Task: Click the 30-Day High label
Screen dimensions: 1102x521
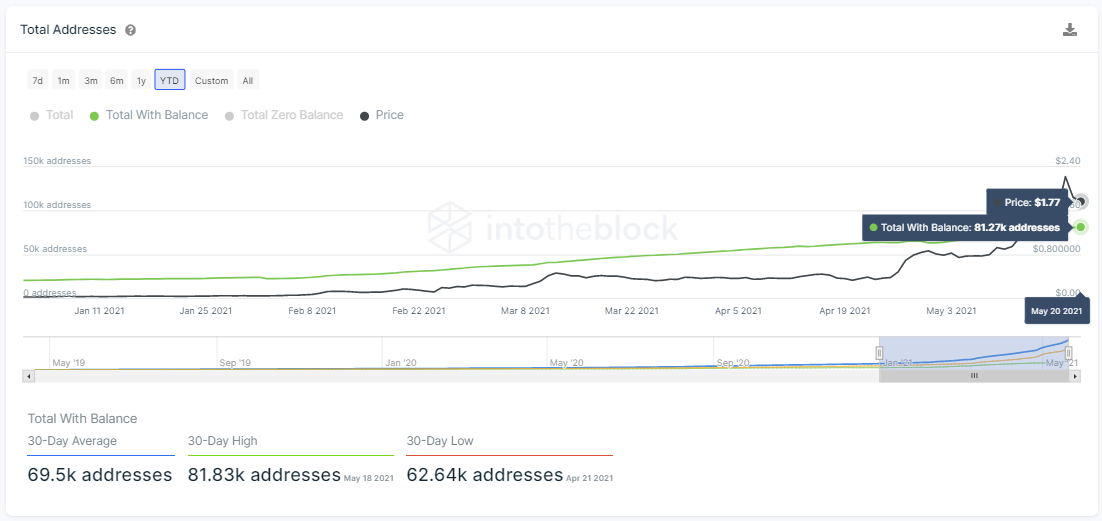Action: [x=223, y=441]
